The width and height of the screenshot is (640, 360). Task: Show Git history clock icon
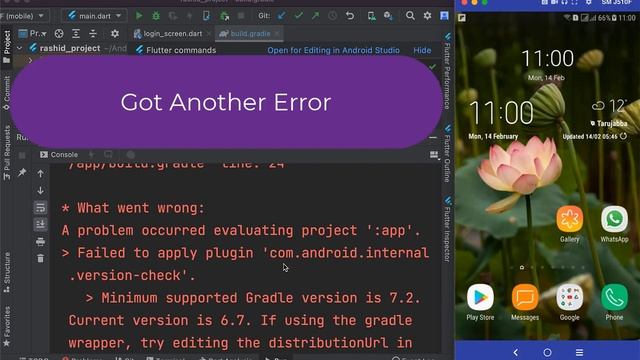click(333, 16)
